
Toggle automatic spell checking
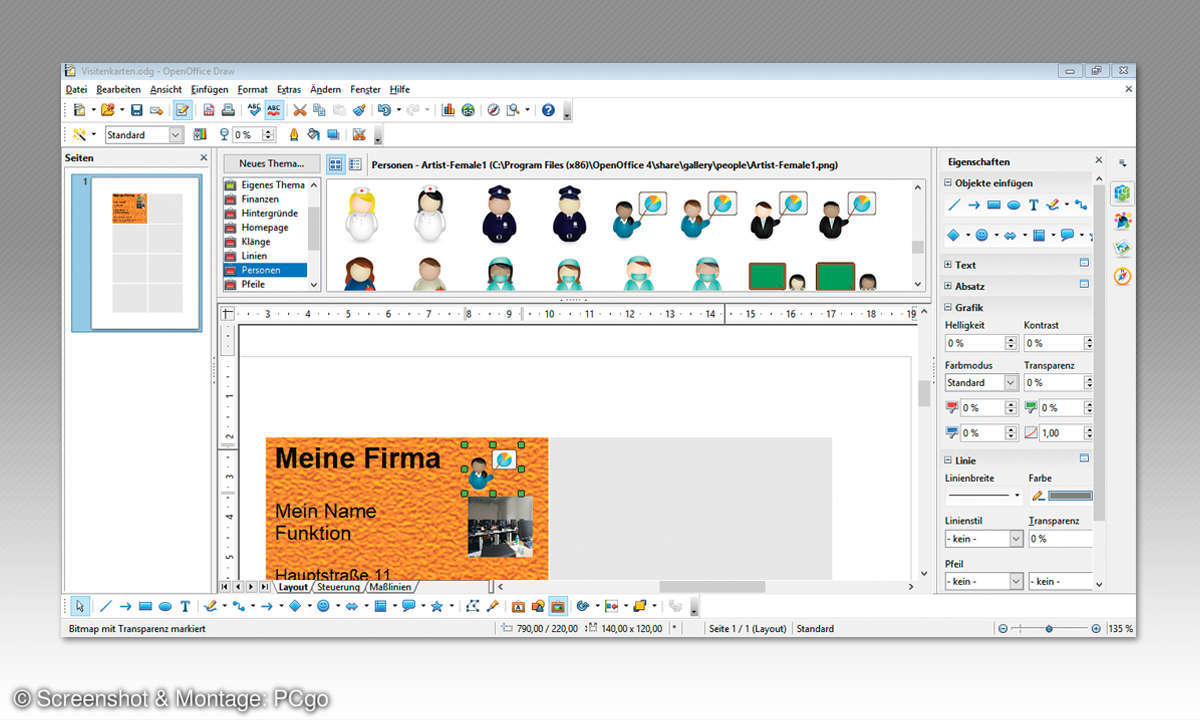click(273, 110)
